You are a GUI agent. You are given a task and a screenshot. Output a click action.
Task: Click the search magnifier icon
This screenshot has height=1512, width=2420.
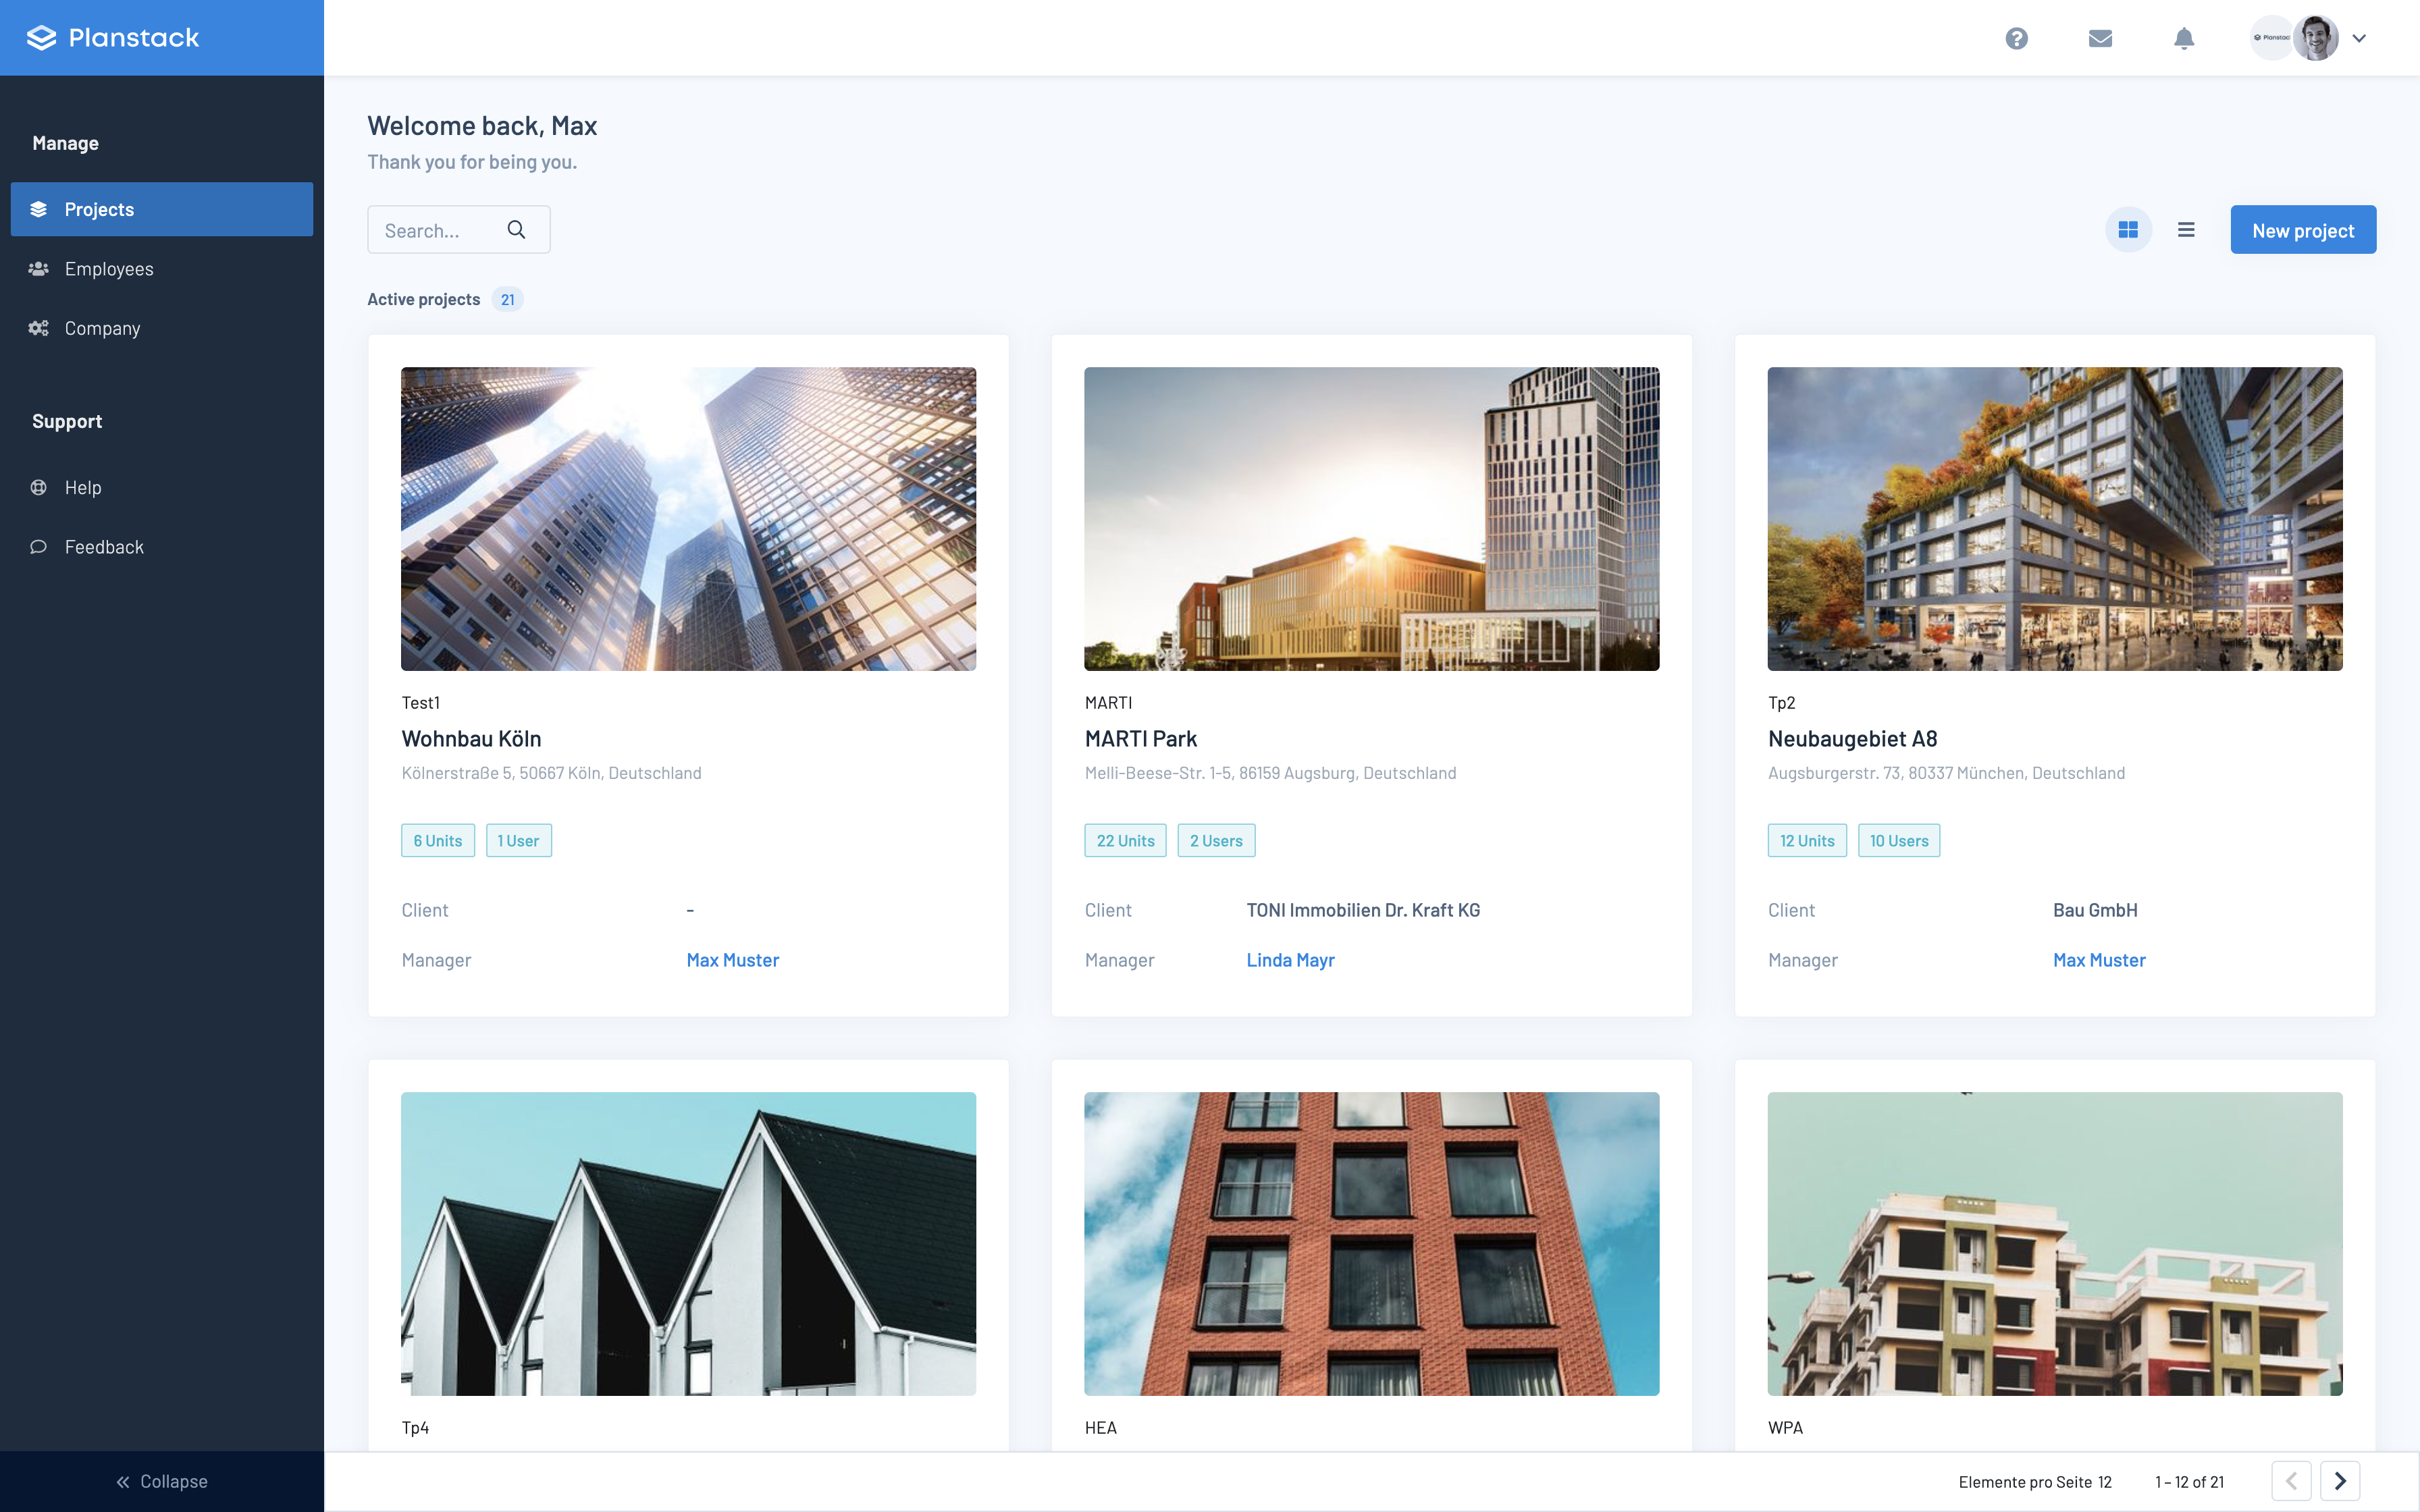tap(516, 230)
